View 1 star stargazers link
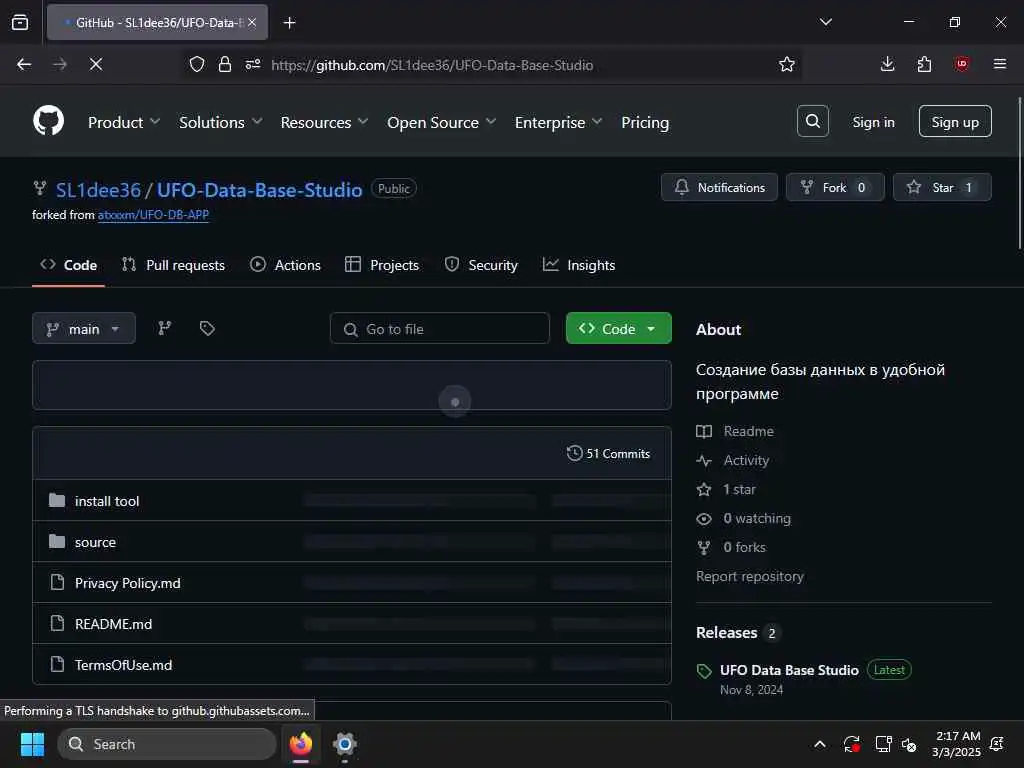The height and width of the screenshot is (768, 1024). (739, 489)
